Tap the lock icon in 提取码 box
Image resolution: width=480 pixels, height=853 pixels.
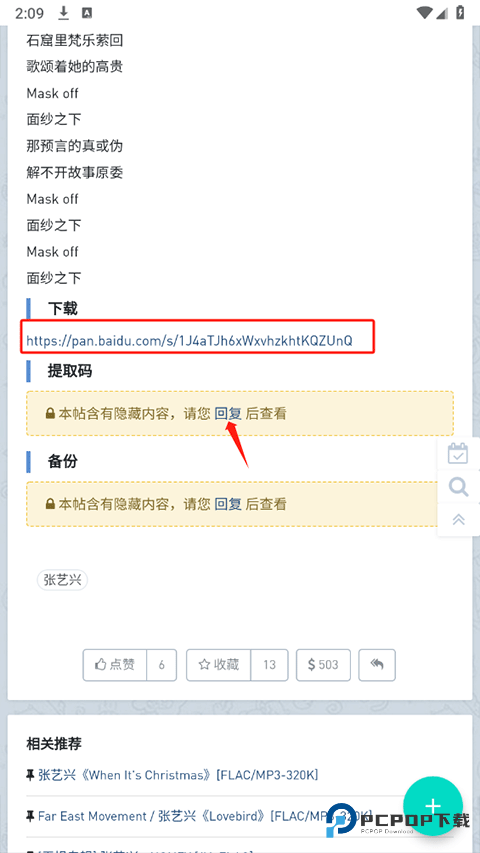click(50, 414)
